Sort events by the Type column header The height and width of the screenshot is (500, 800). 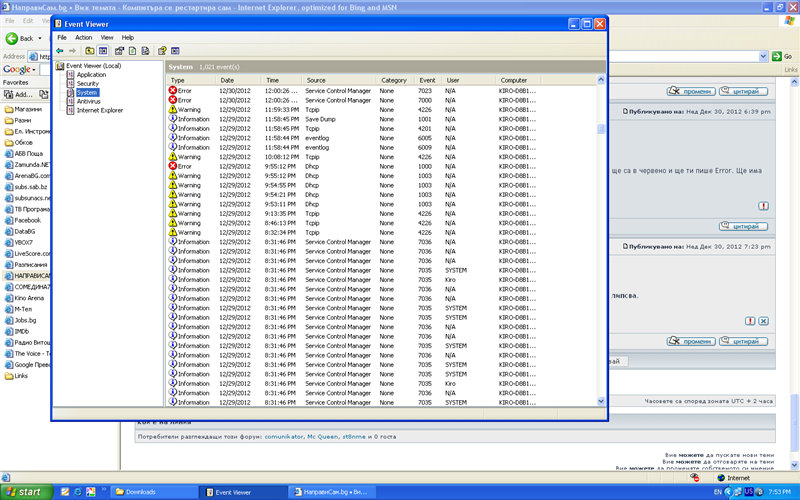click(191, 80)
